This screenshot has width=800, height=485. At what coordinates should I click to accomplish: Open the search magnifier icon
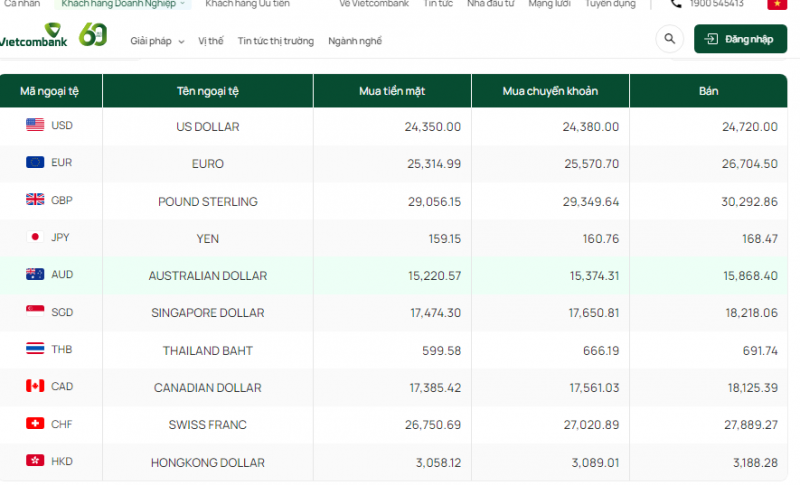click(x=668, y=40)
